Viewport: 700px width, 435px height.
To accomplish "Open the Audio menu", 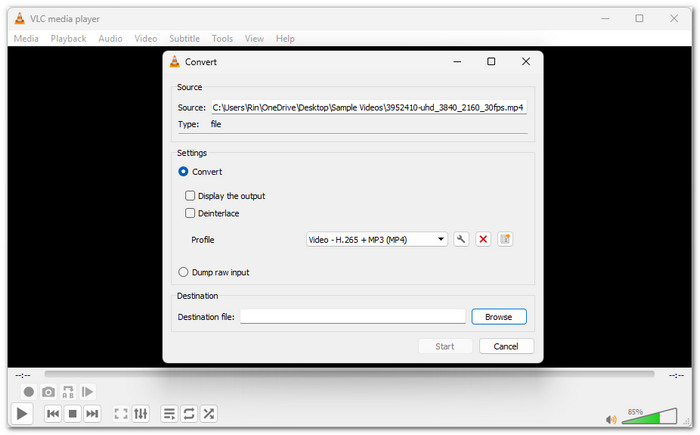I will coord(110,38).
